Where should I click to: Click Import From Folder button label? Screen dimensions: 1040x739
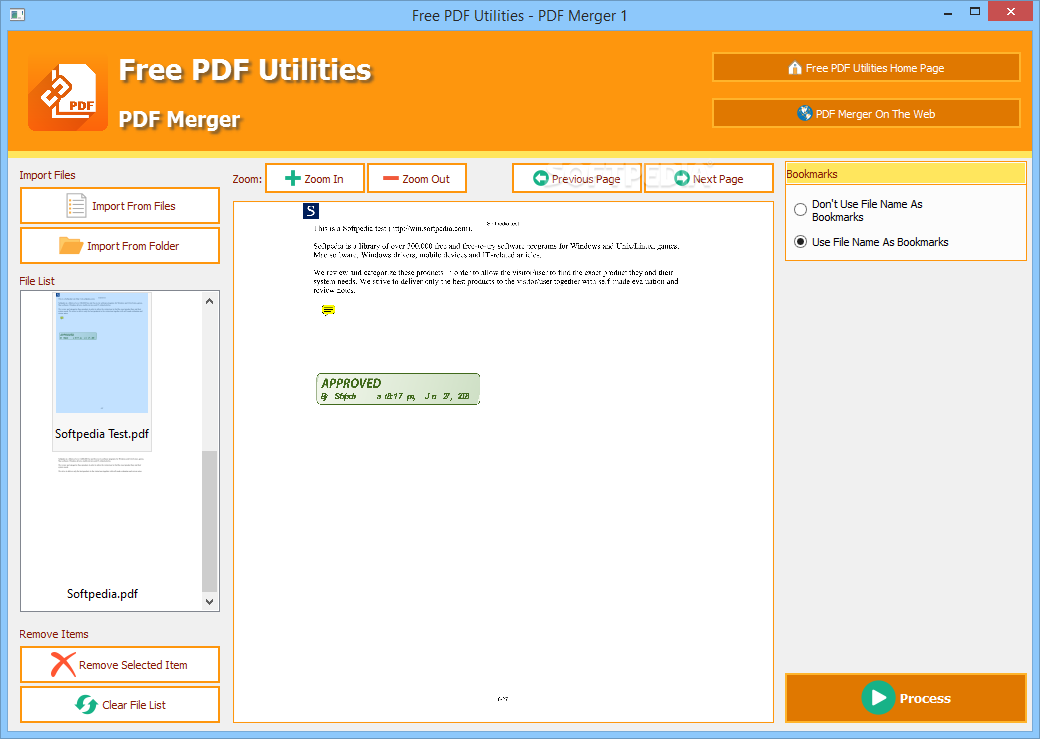click(x=133, y=246)
